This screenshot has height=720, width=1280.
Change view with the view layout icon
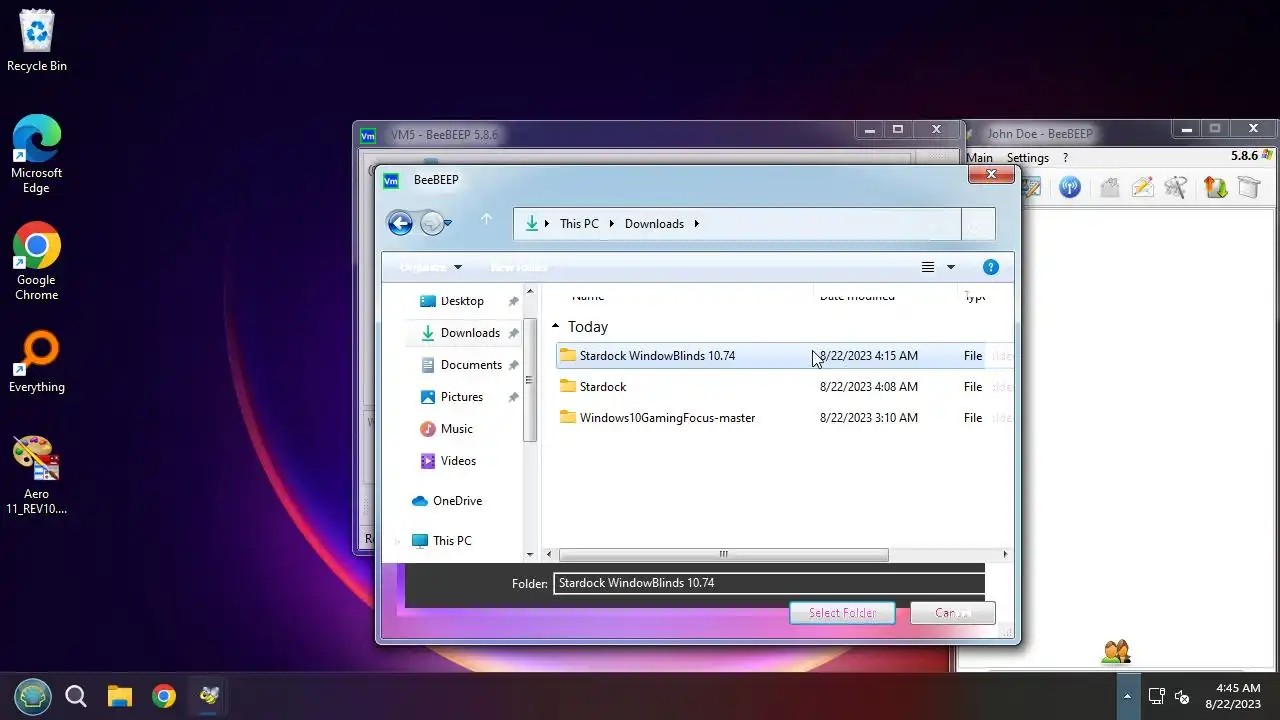click(927, 267)
